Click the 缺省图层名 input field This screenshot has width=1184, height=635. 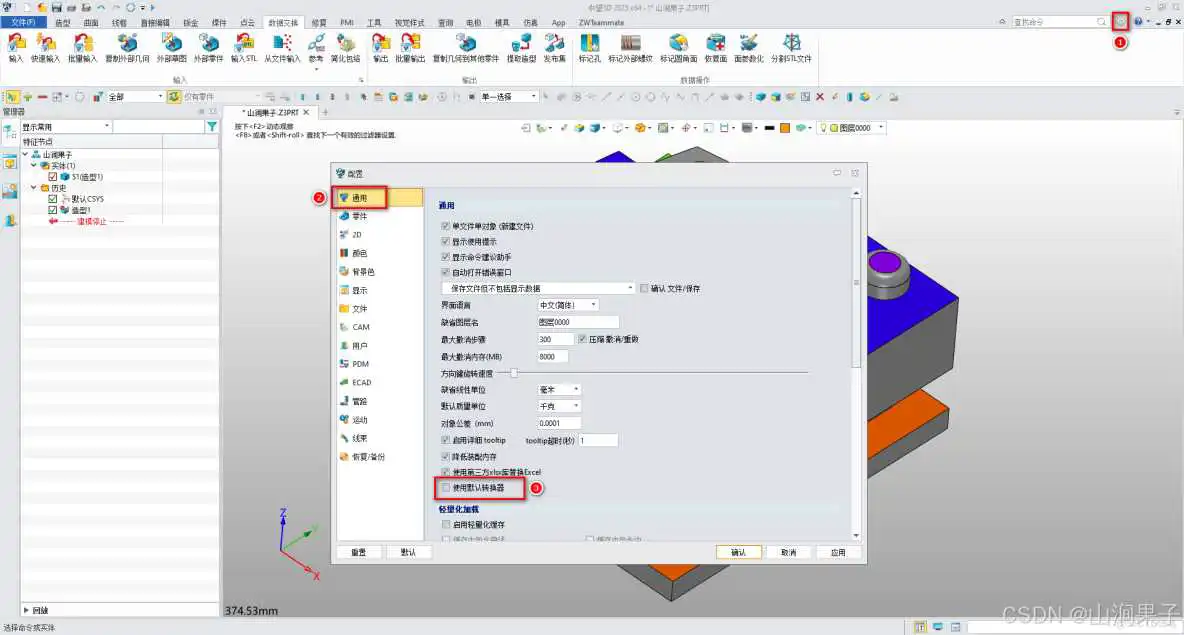coord(576,321)
